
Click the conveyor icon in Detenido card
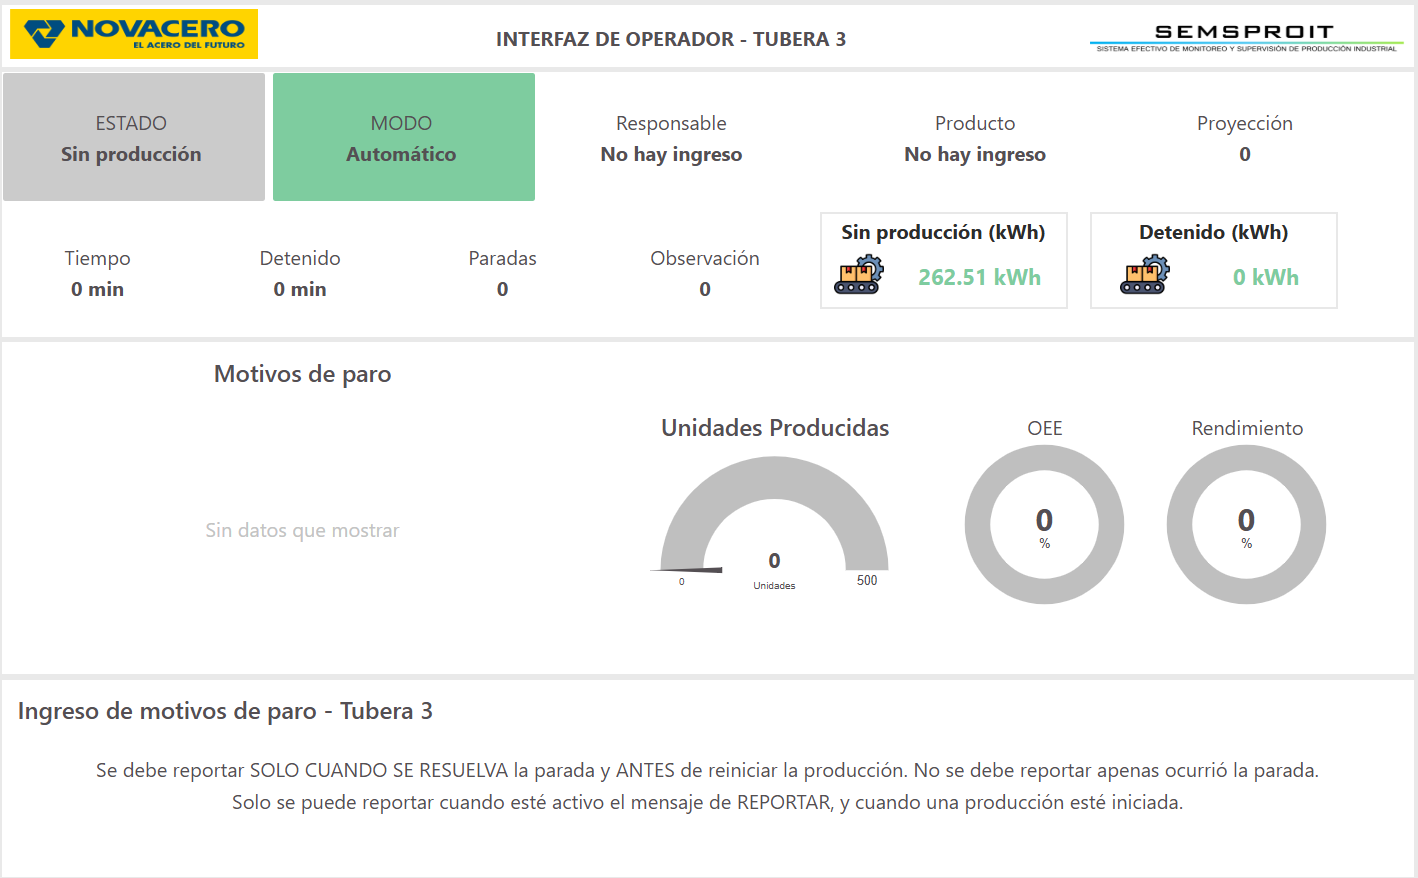1145,275
